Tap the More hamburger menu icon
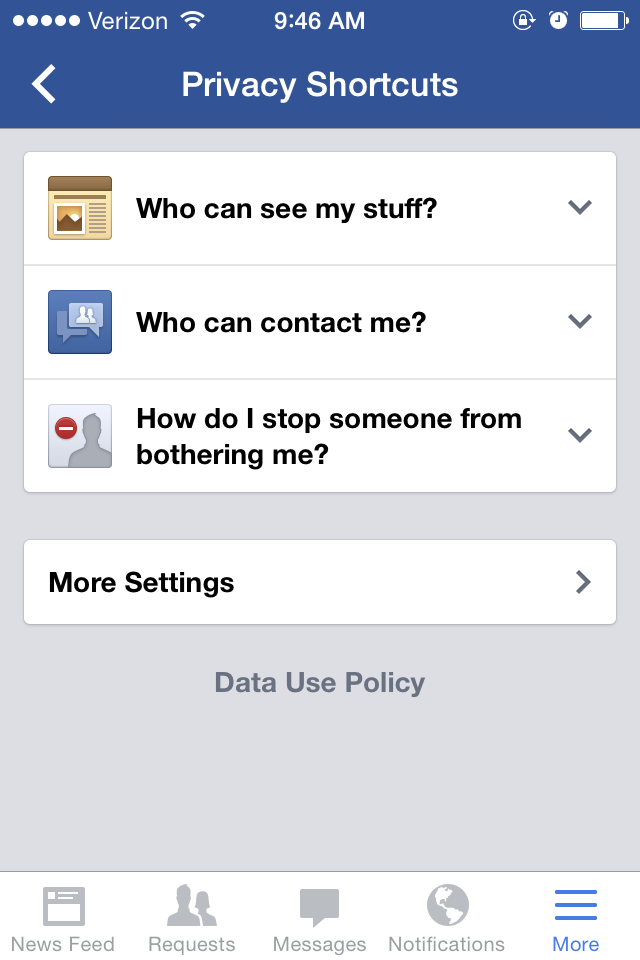 [576, 905]
